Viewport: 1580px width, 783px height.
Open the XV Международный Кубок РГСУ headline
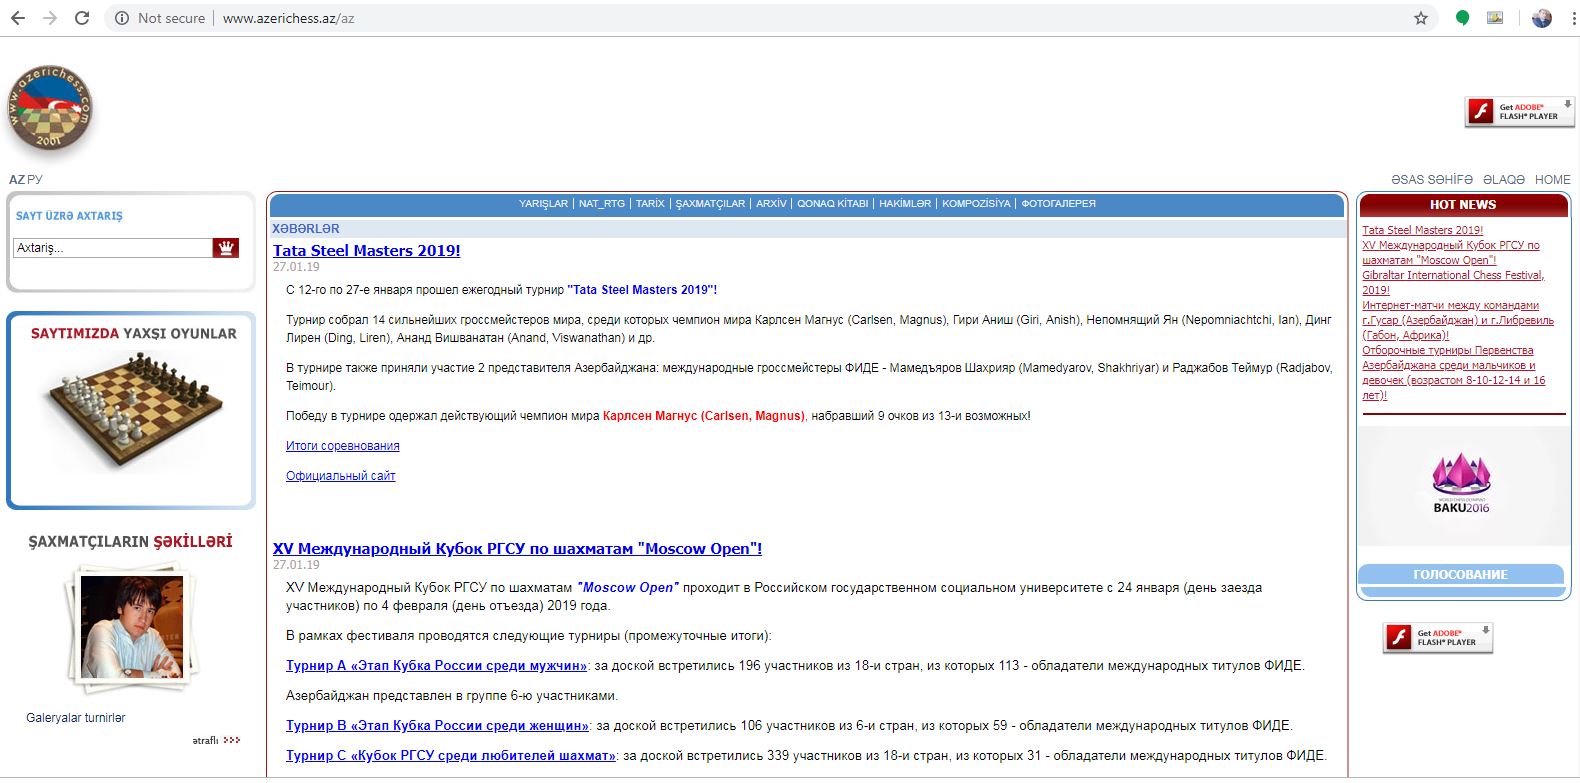coord(517,549)
